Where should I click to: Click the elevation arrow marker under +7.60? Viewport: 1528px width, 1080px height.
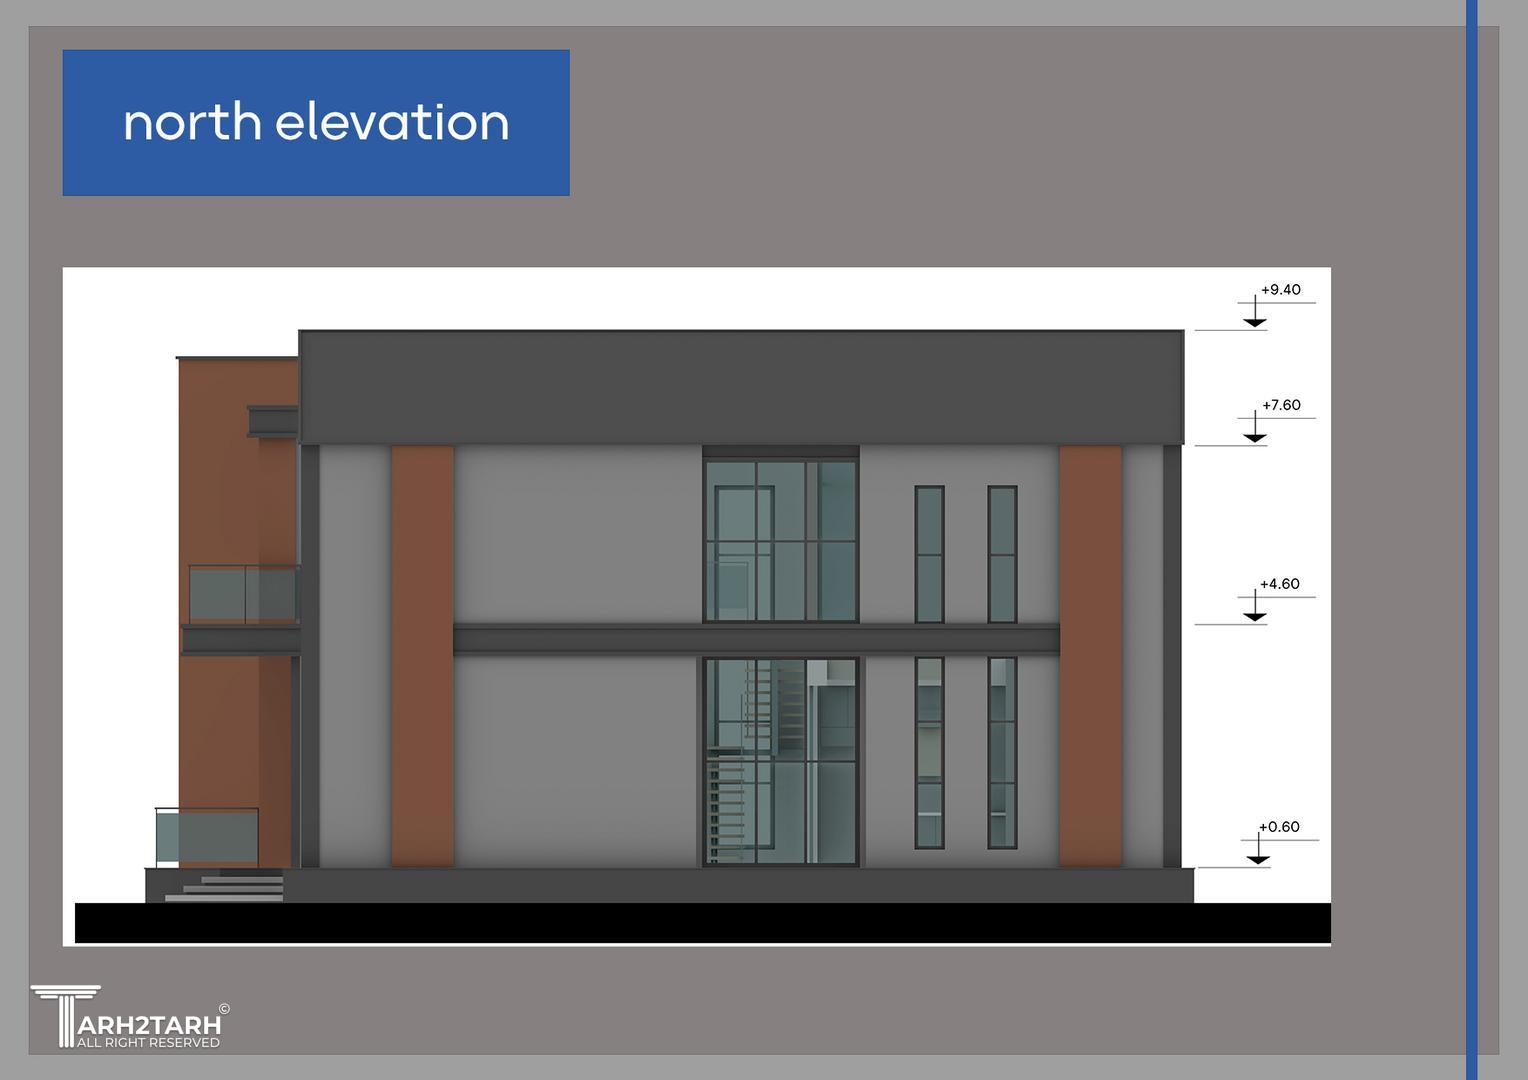pos(1255,428)
